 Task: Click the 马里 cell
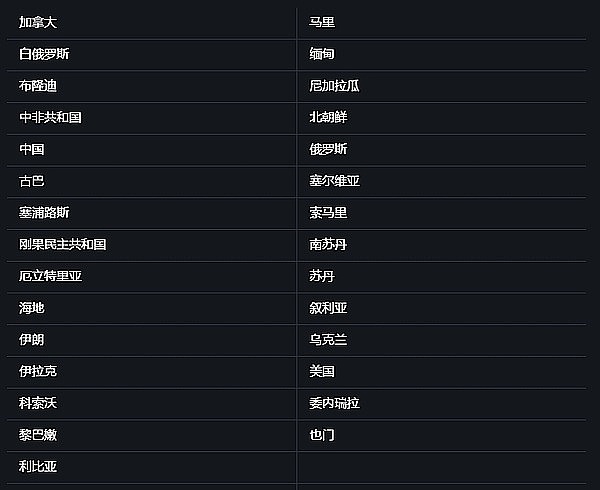point(322,22)
